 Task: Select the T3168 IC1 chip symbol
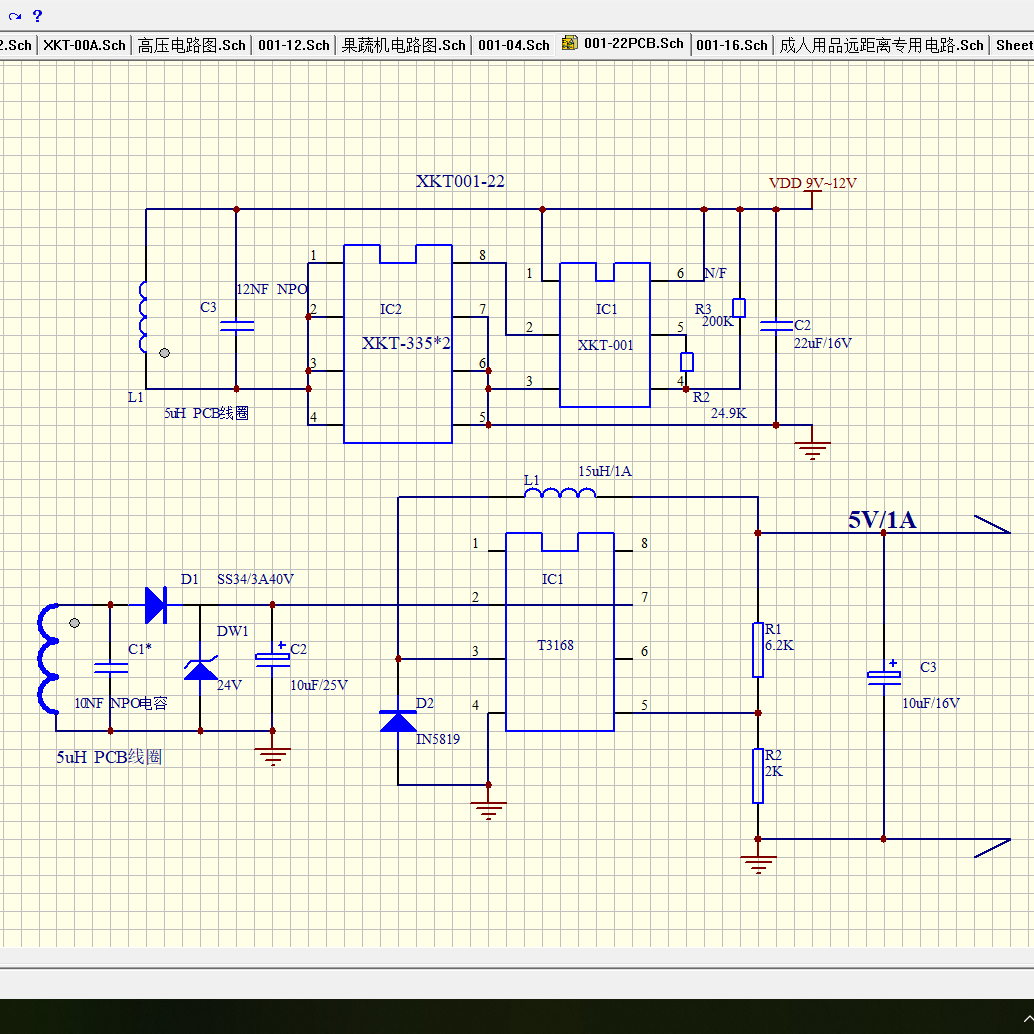560,632
